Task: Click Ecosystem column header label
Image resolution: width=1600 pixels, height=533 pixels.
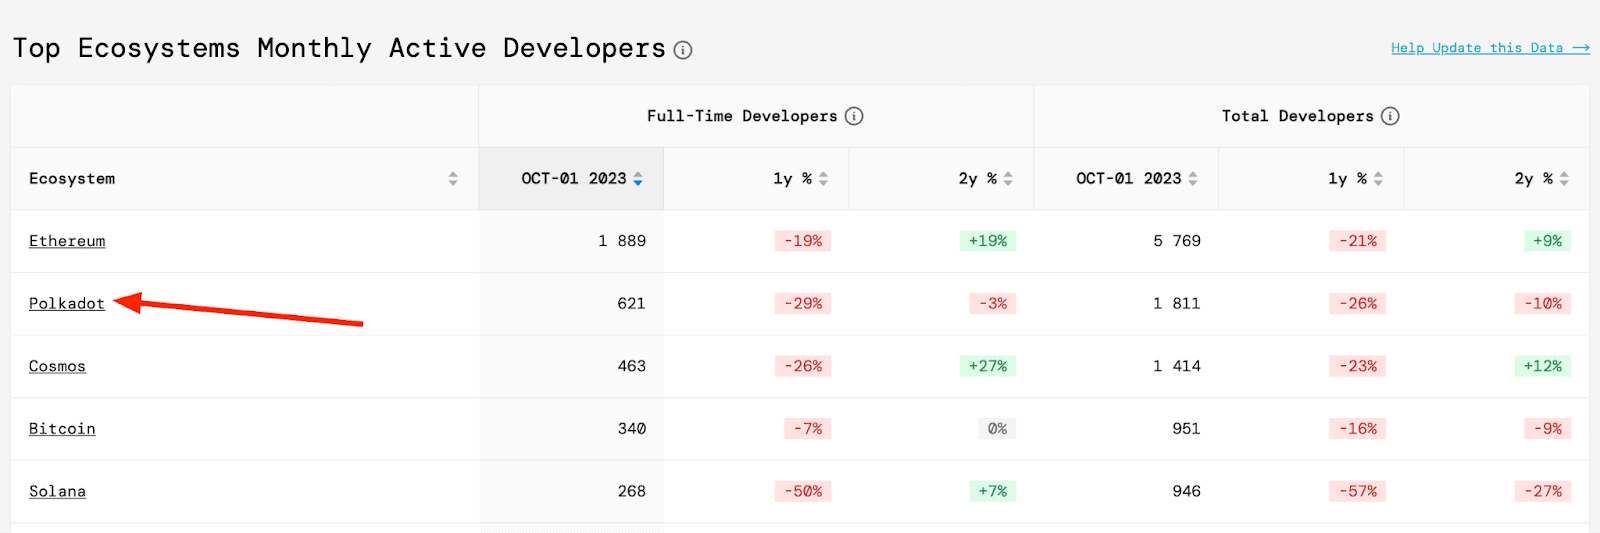Action: pyautogui.click(x=72, y=179)
